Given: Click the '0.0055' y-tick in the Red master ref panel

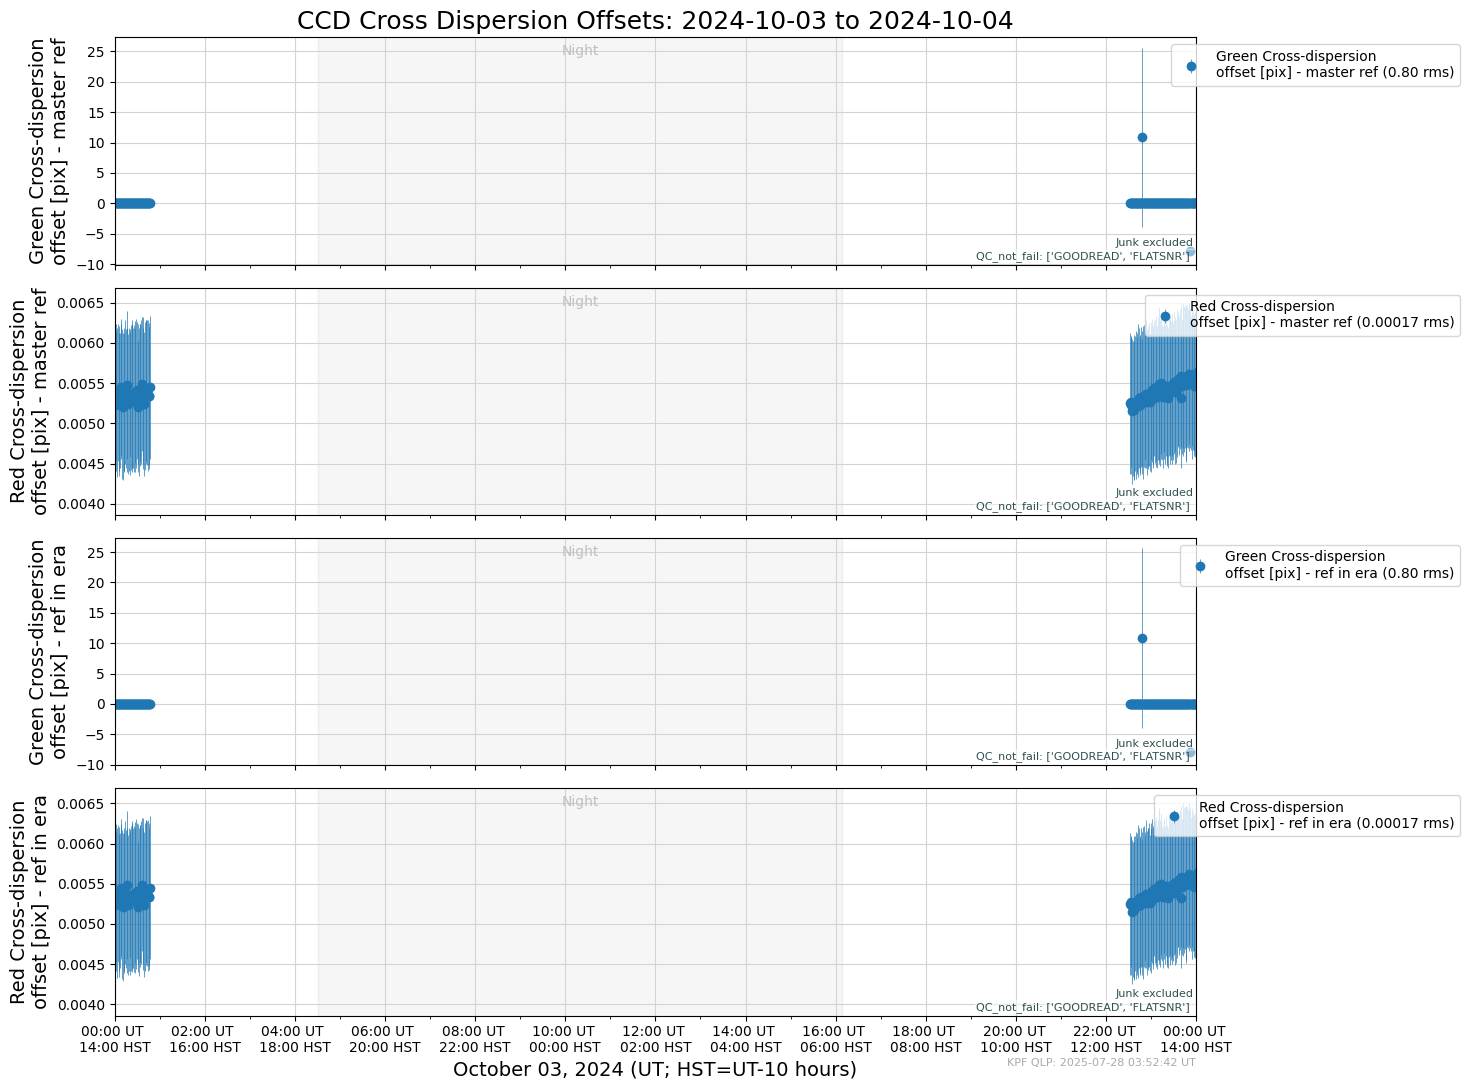Looking at the screenshot, I should pyautogui.click(x=83, y=383).
